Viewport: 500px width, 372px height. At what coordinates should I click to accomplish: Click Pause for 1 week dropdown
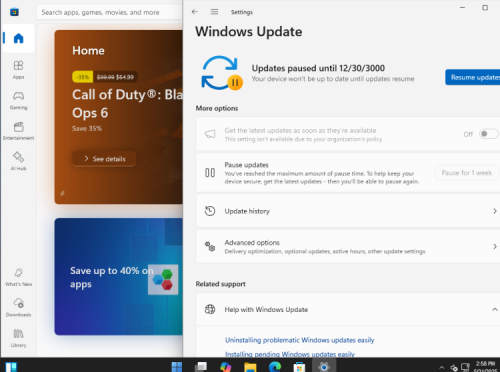pos(467,173)
